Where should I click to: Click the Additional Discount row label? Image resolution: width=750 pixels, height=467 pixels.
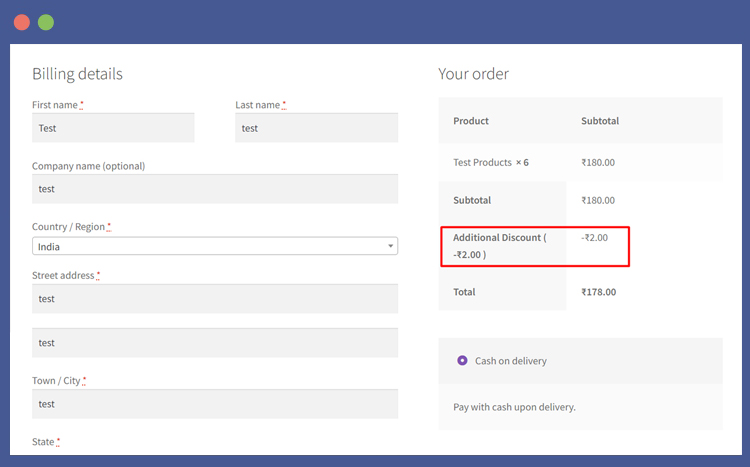[499, 246]
